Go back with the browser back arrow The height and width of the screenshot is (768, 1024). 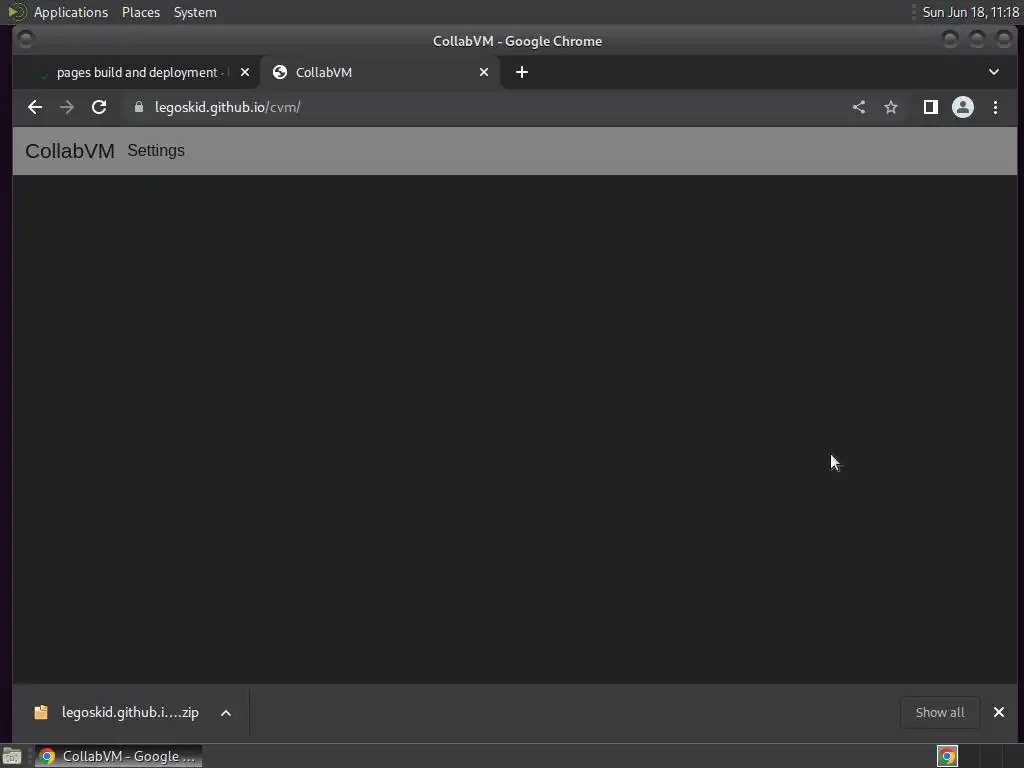click(35, 107)
